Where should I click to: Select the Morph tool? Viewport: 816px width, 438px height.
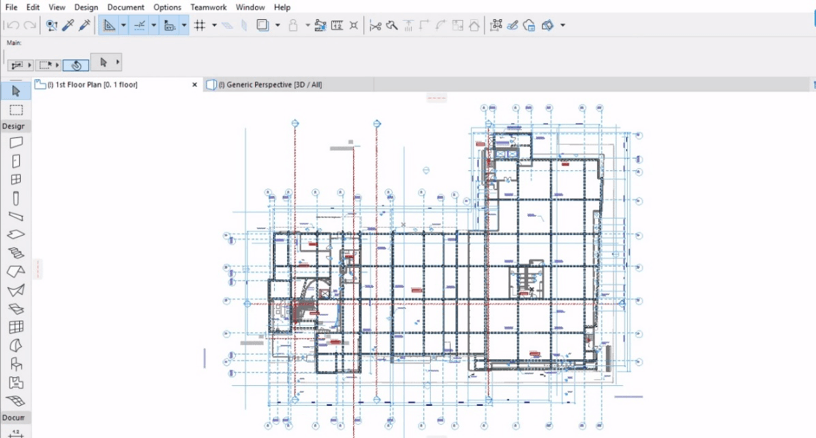pyautogui.click(x=16, y=345)
